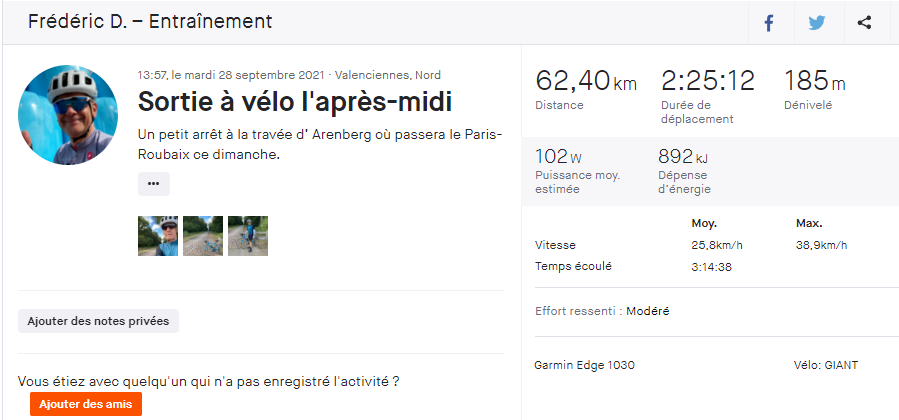The height and width of the screenshot is (420, 899).
Task: Expand the three-dots description options
Action: tap(153, 184)
